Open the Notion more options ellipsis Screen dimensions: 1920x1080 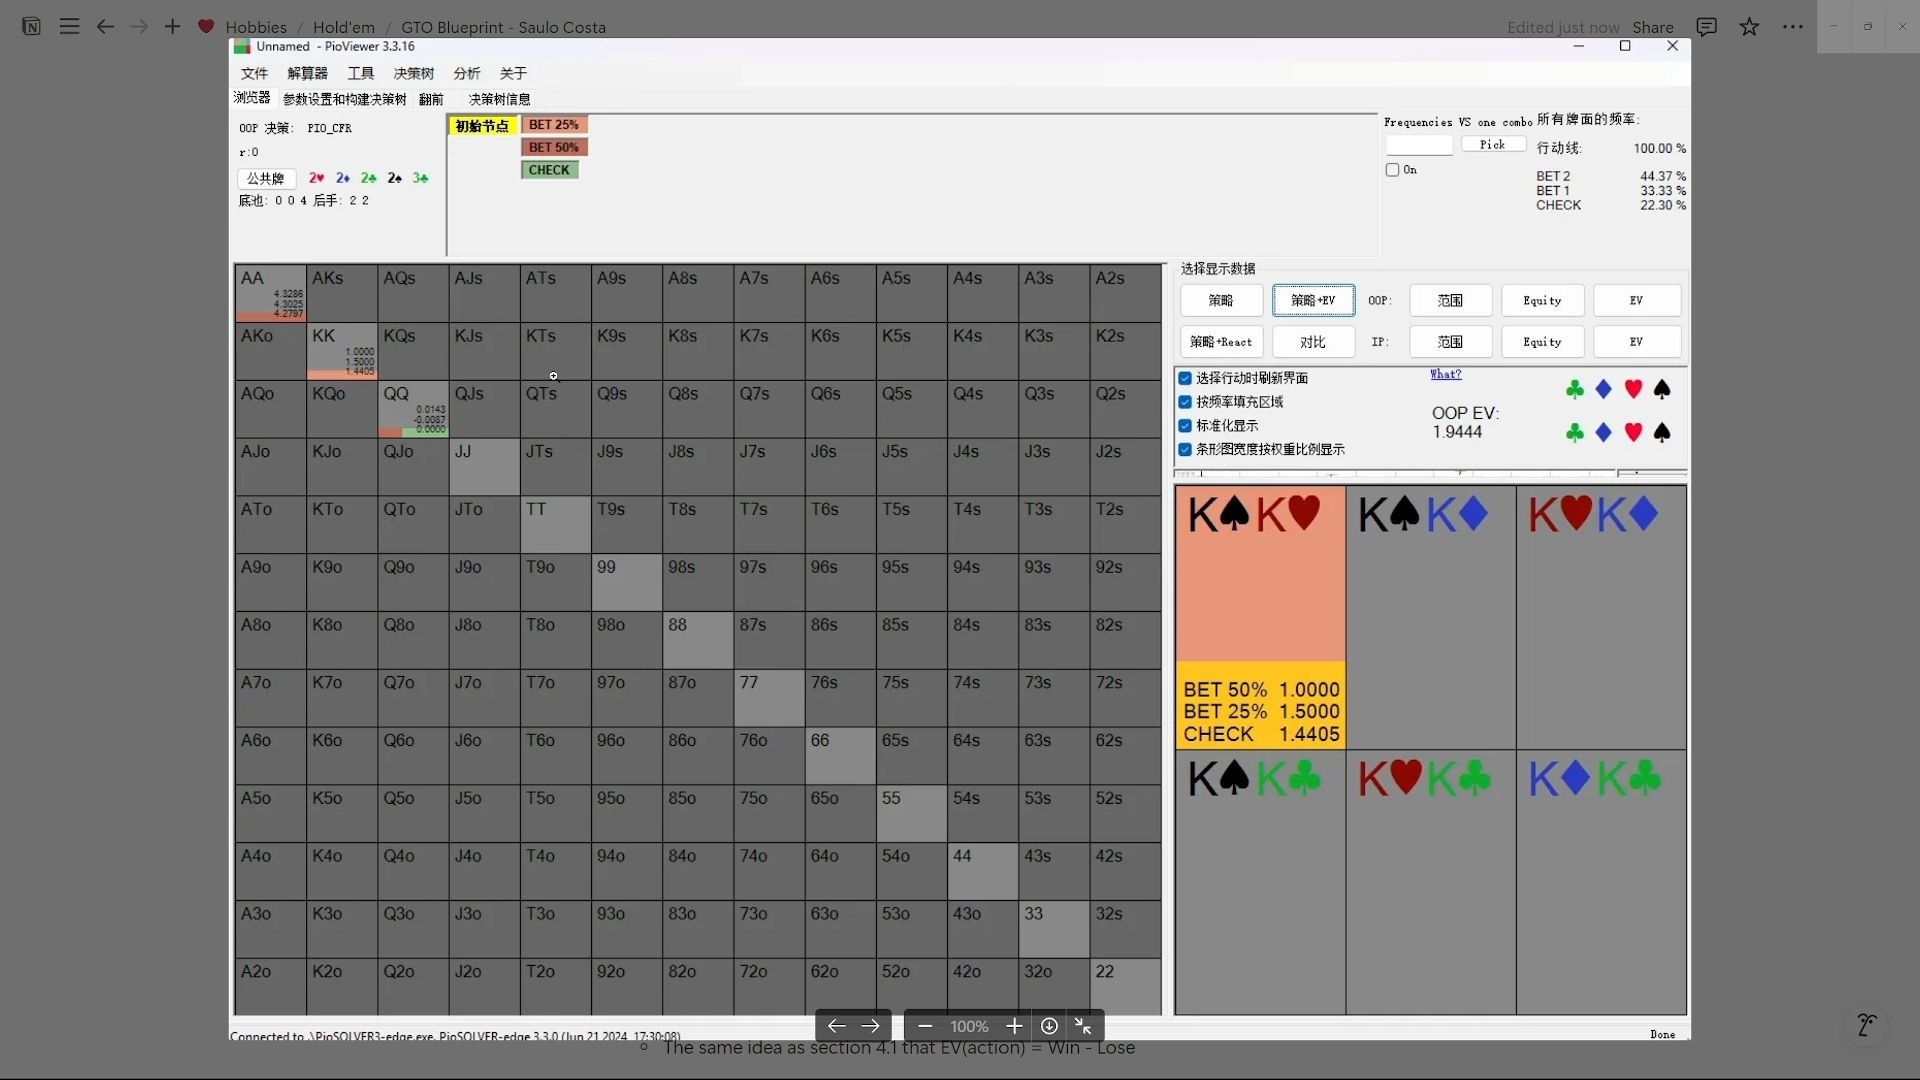[x=1793, y=27]
